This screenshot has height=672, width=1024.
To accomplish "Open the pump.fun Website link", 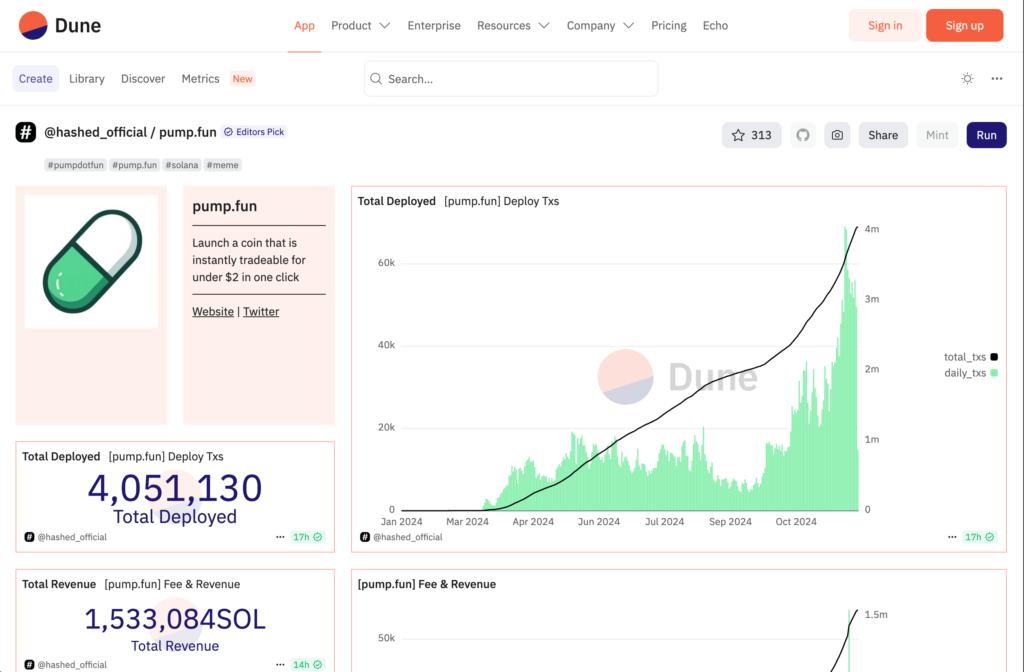I will click(213, 312).
